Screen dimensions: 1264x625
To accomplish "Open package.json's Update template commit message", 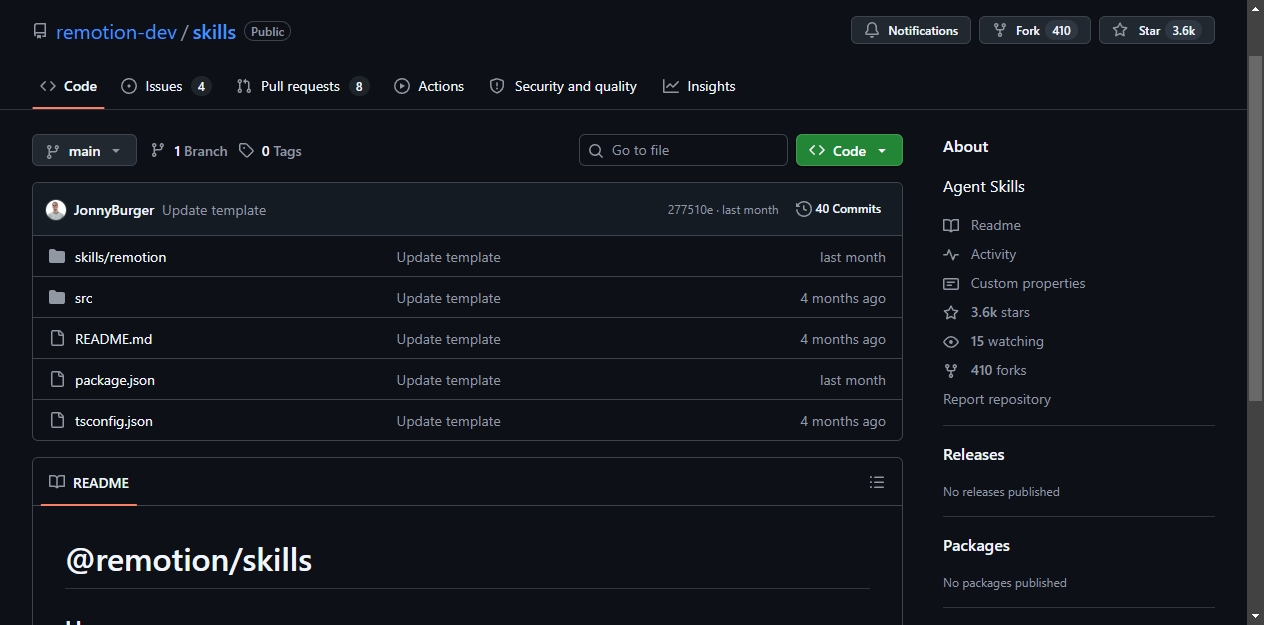I will click(448, 380).
